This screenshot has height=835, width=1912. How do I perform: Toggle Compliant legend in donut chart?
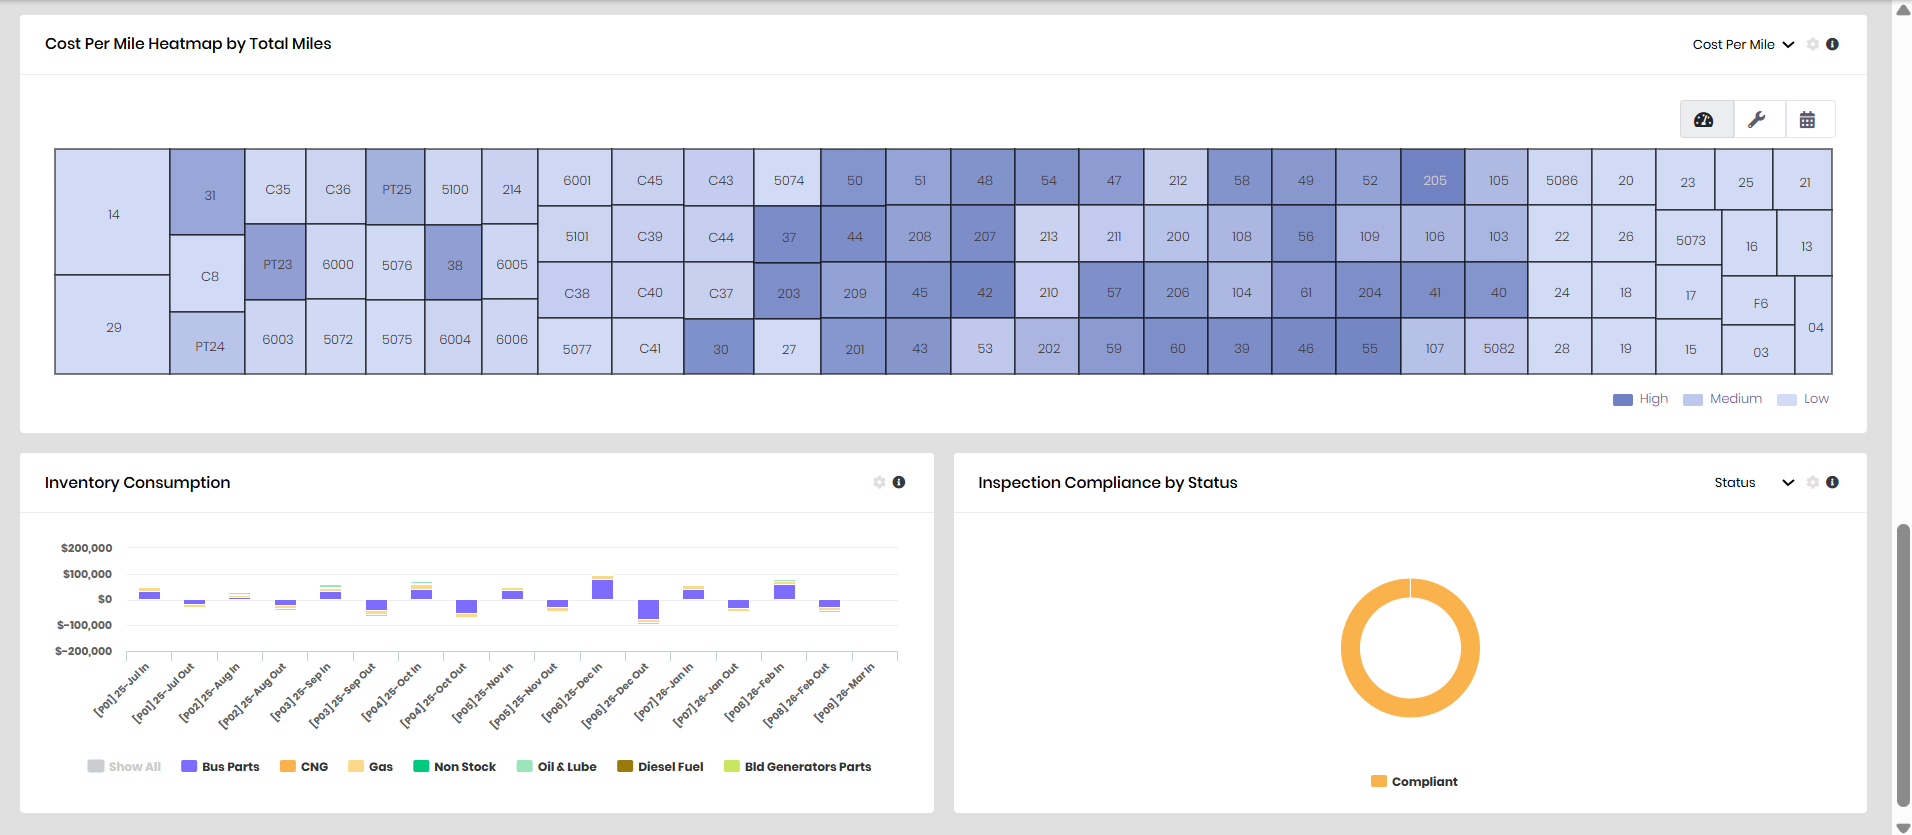1414,782
